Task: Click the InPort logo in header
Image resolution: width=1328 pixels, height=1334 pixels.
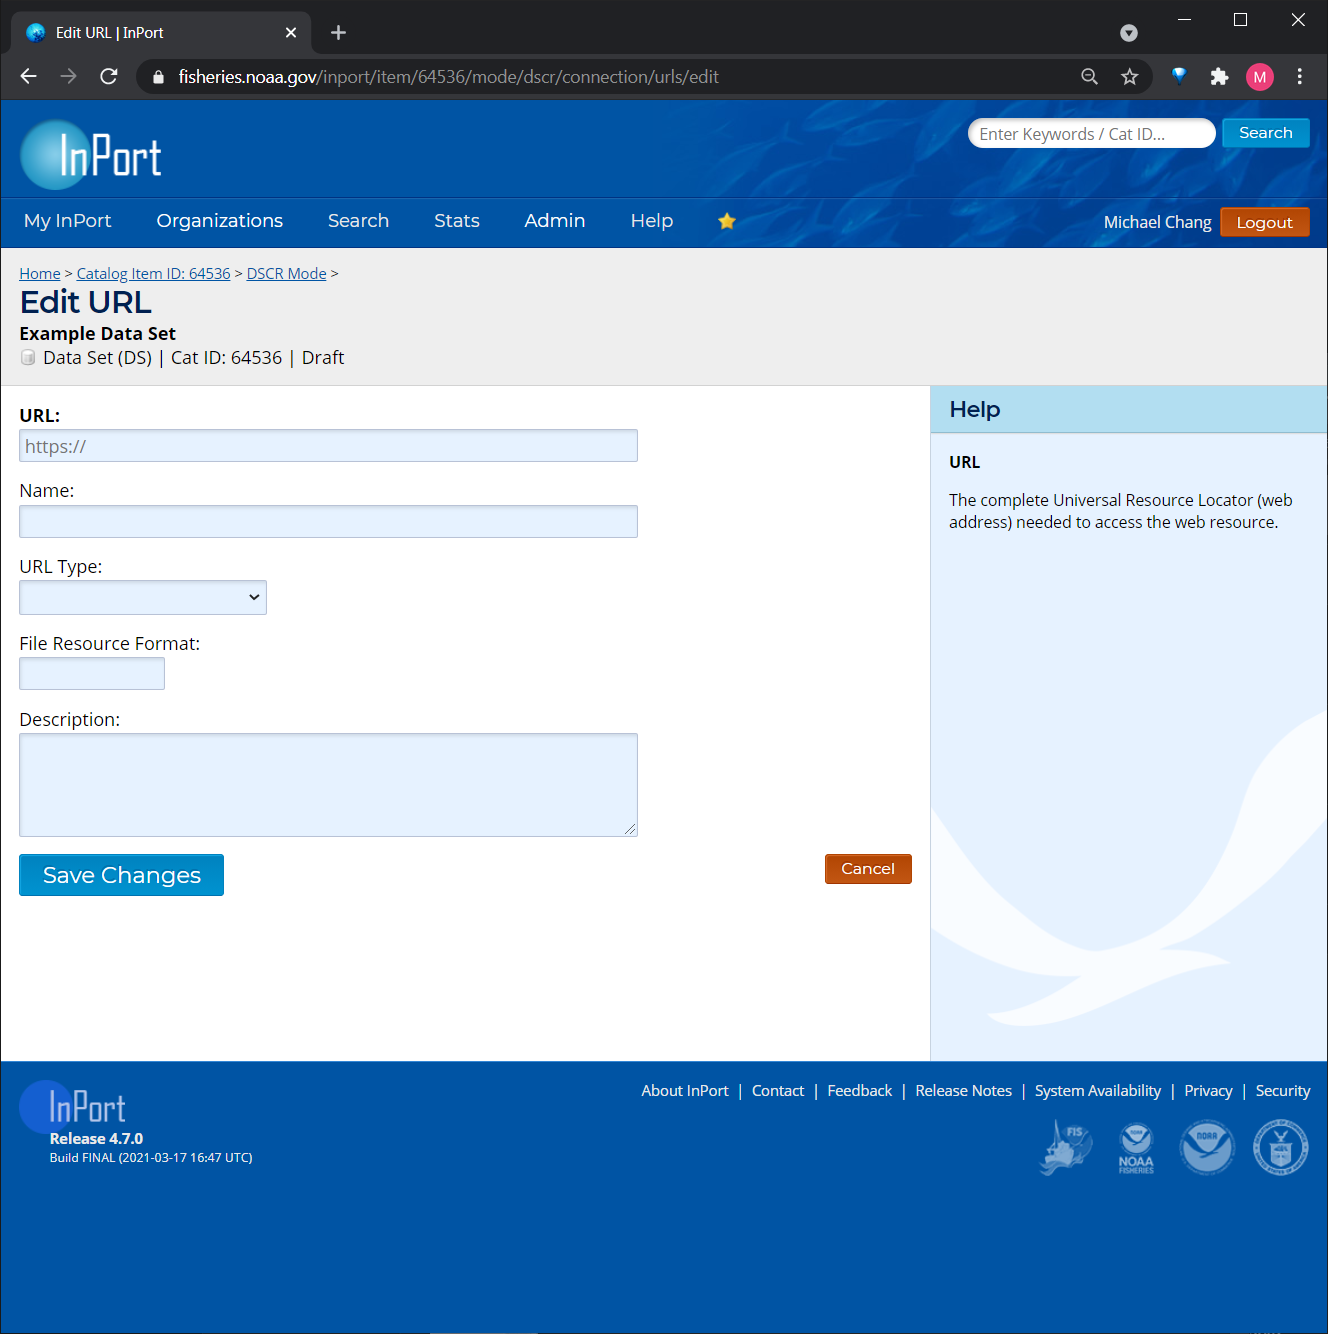Action: coord(91,155)
